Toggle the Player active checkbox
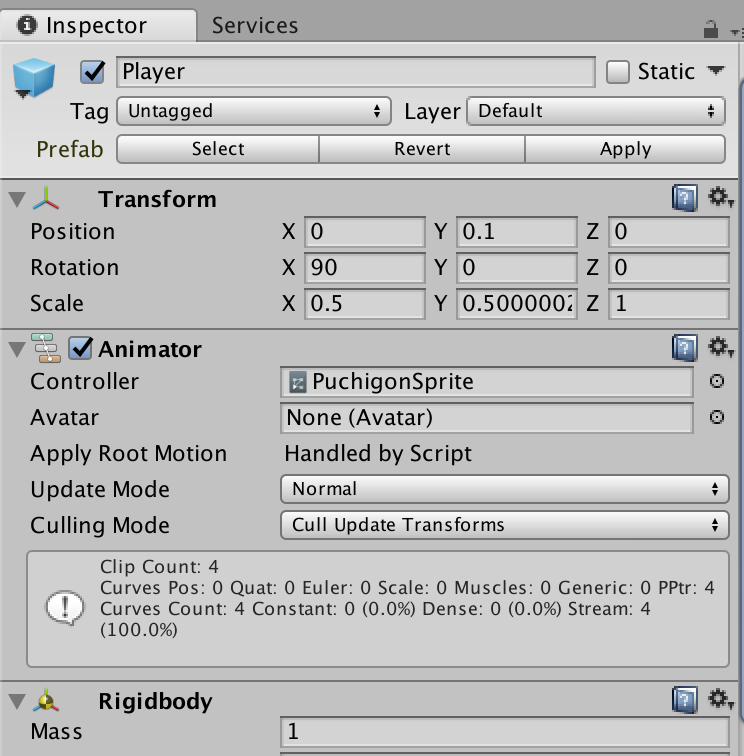Screen dimensions: 744x756 (93, 72)
